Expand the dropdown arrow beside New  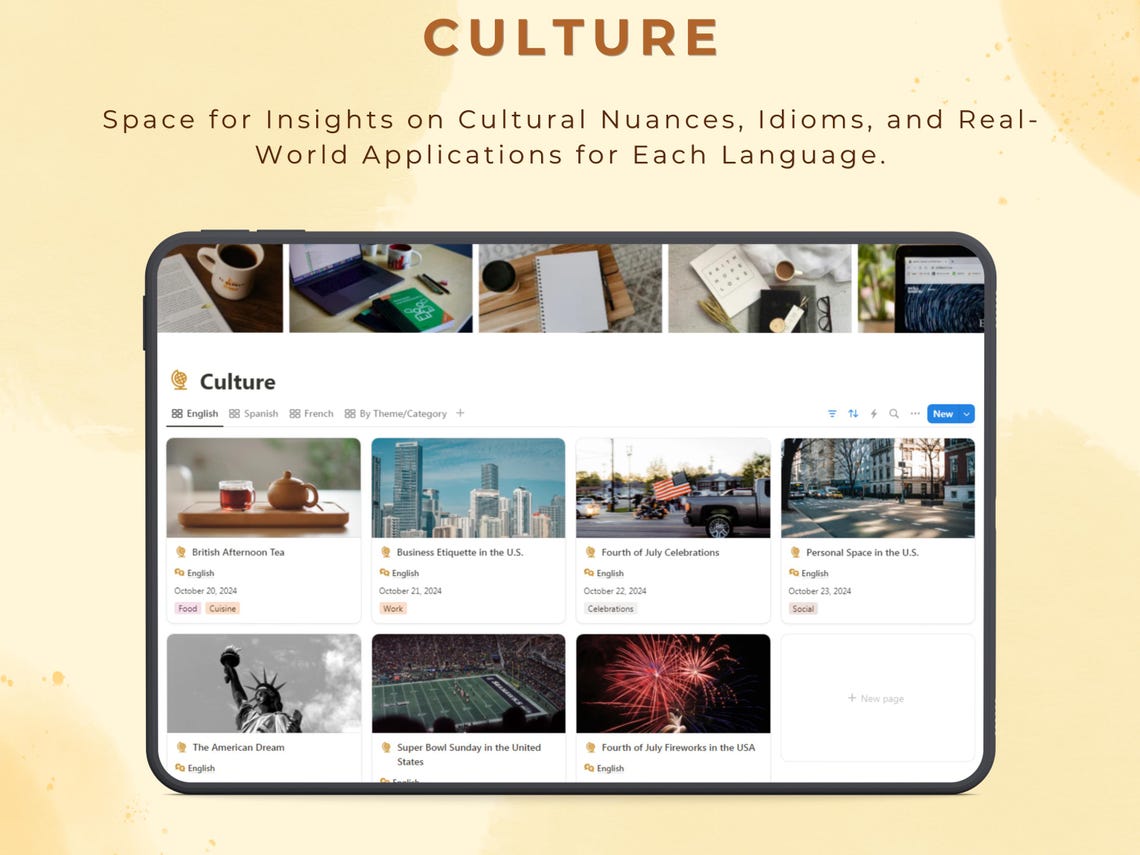point(967,414)
